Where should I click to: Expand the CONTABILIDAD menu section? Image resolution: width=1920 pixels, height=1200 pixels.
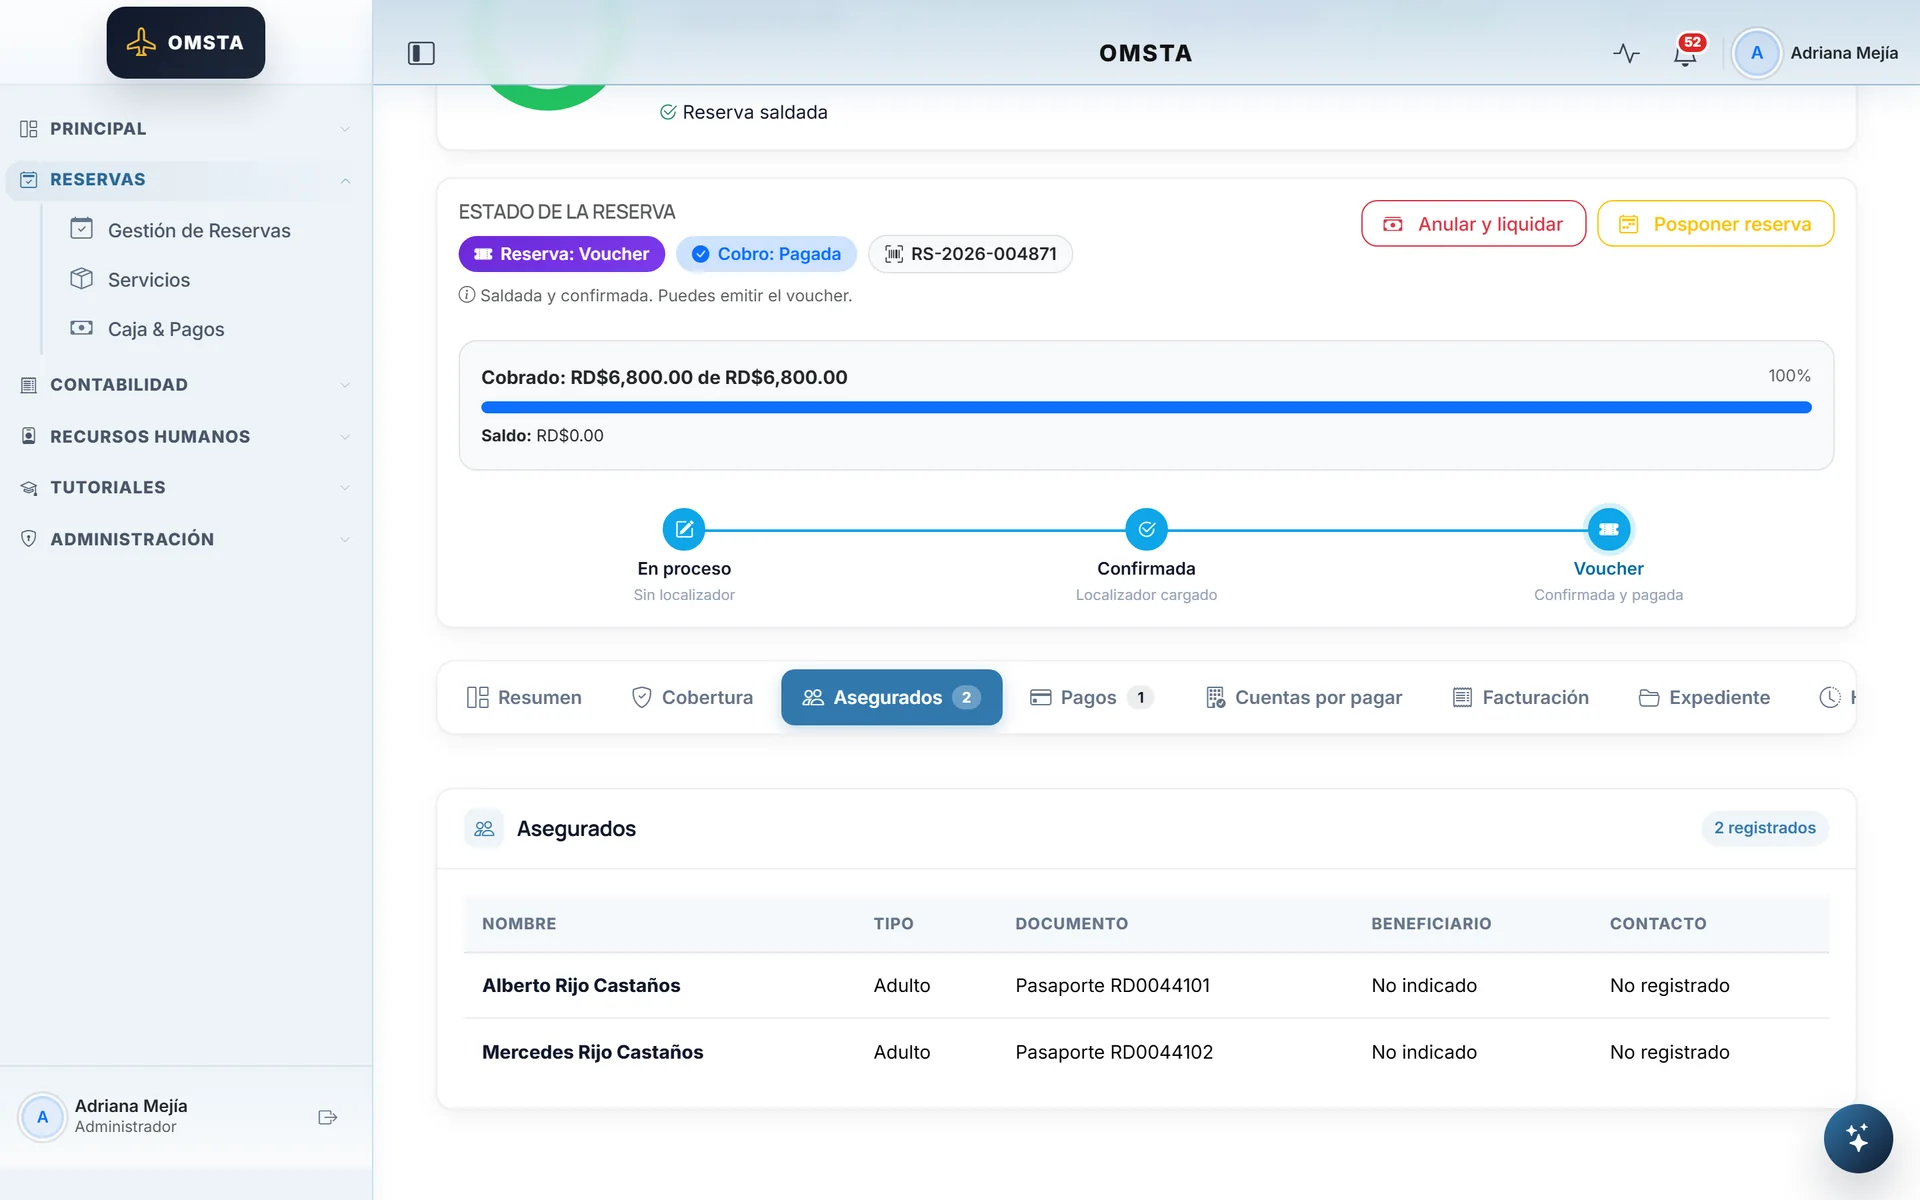click(x=186, y=385)
